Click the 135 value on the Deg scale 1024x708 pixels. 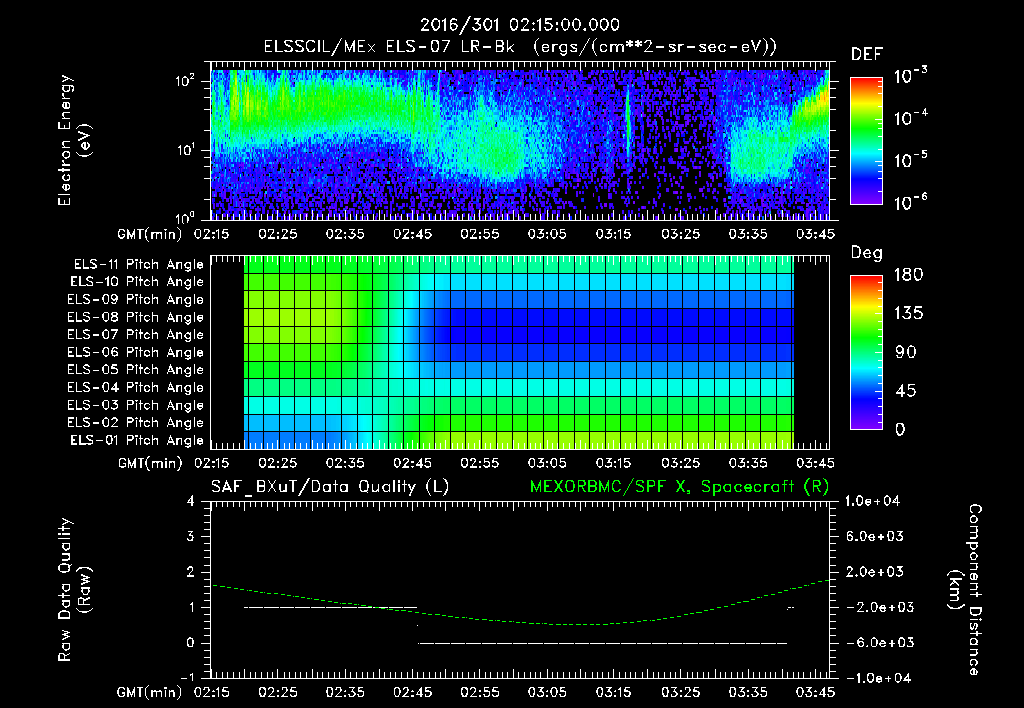(x=908, y=314)
